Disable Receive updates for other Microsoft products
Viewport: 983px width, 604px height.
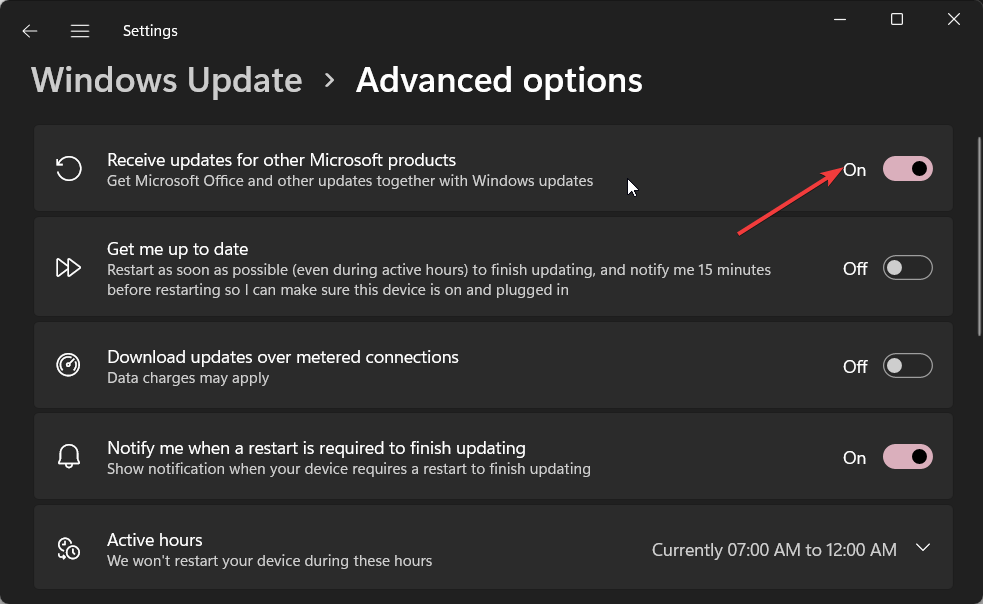(x=907, y=169)
